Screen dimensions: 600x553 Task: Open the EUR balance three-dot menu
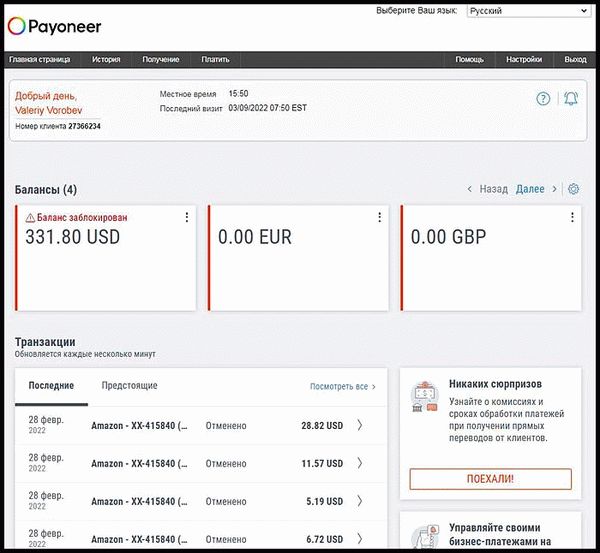pos(380,217)
